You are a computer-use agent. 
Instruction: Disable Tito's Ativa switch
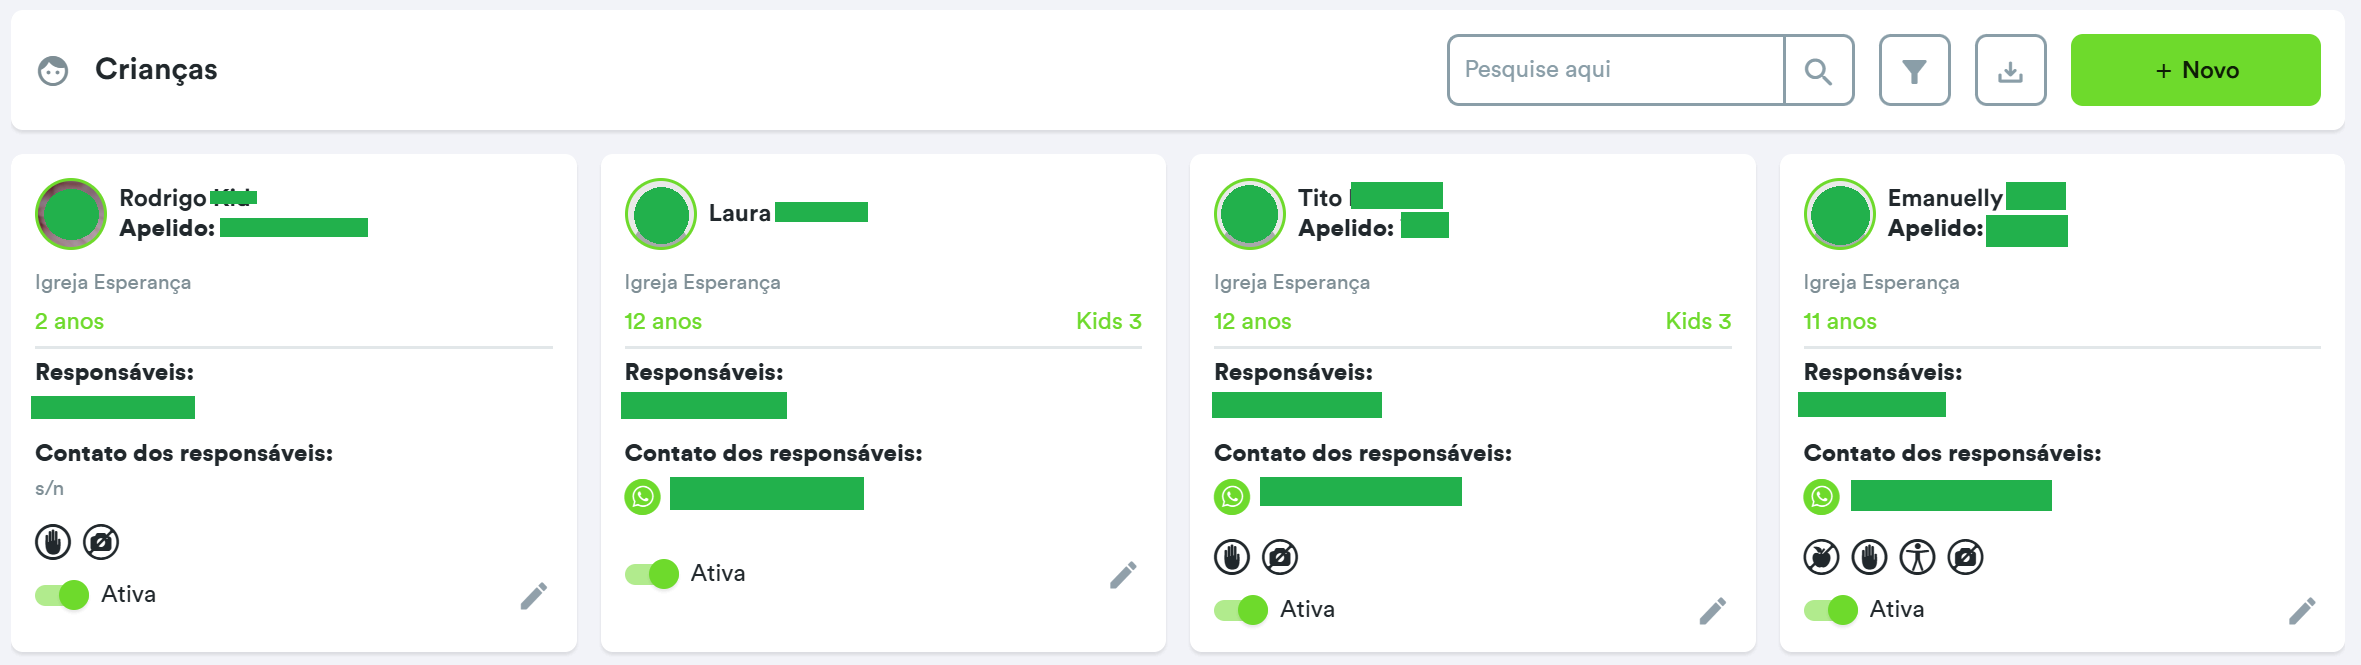1241,610
